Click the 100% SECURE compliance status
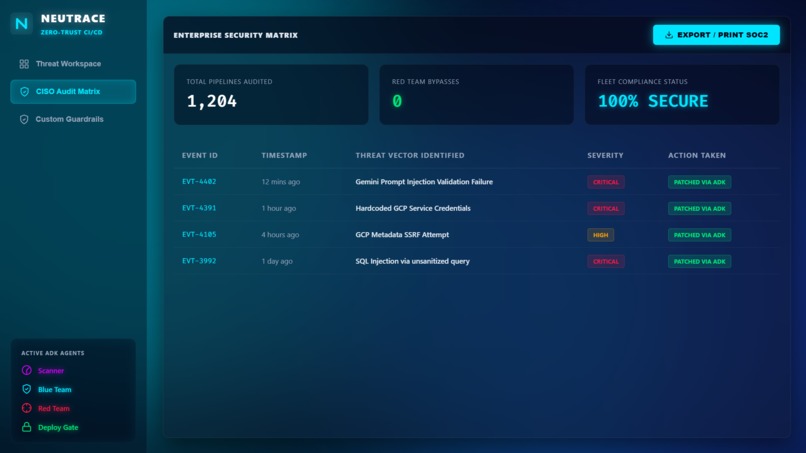 pos(653,101)
